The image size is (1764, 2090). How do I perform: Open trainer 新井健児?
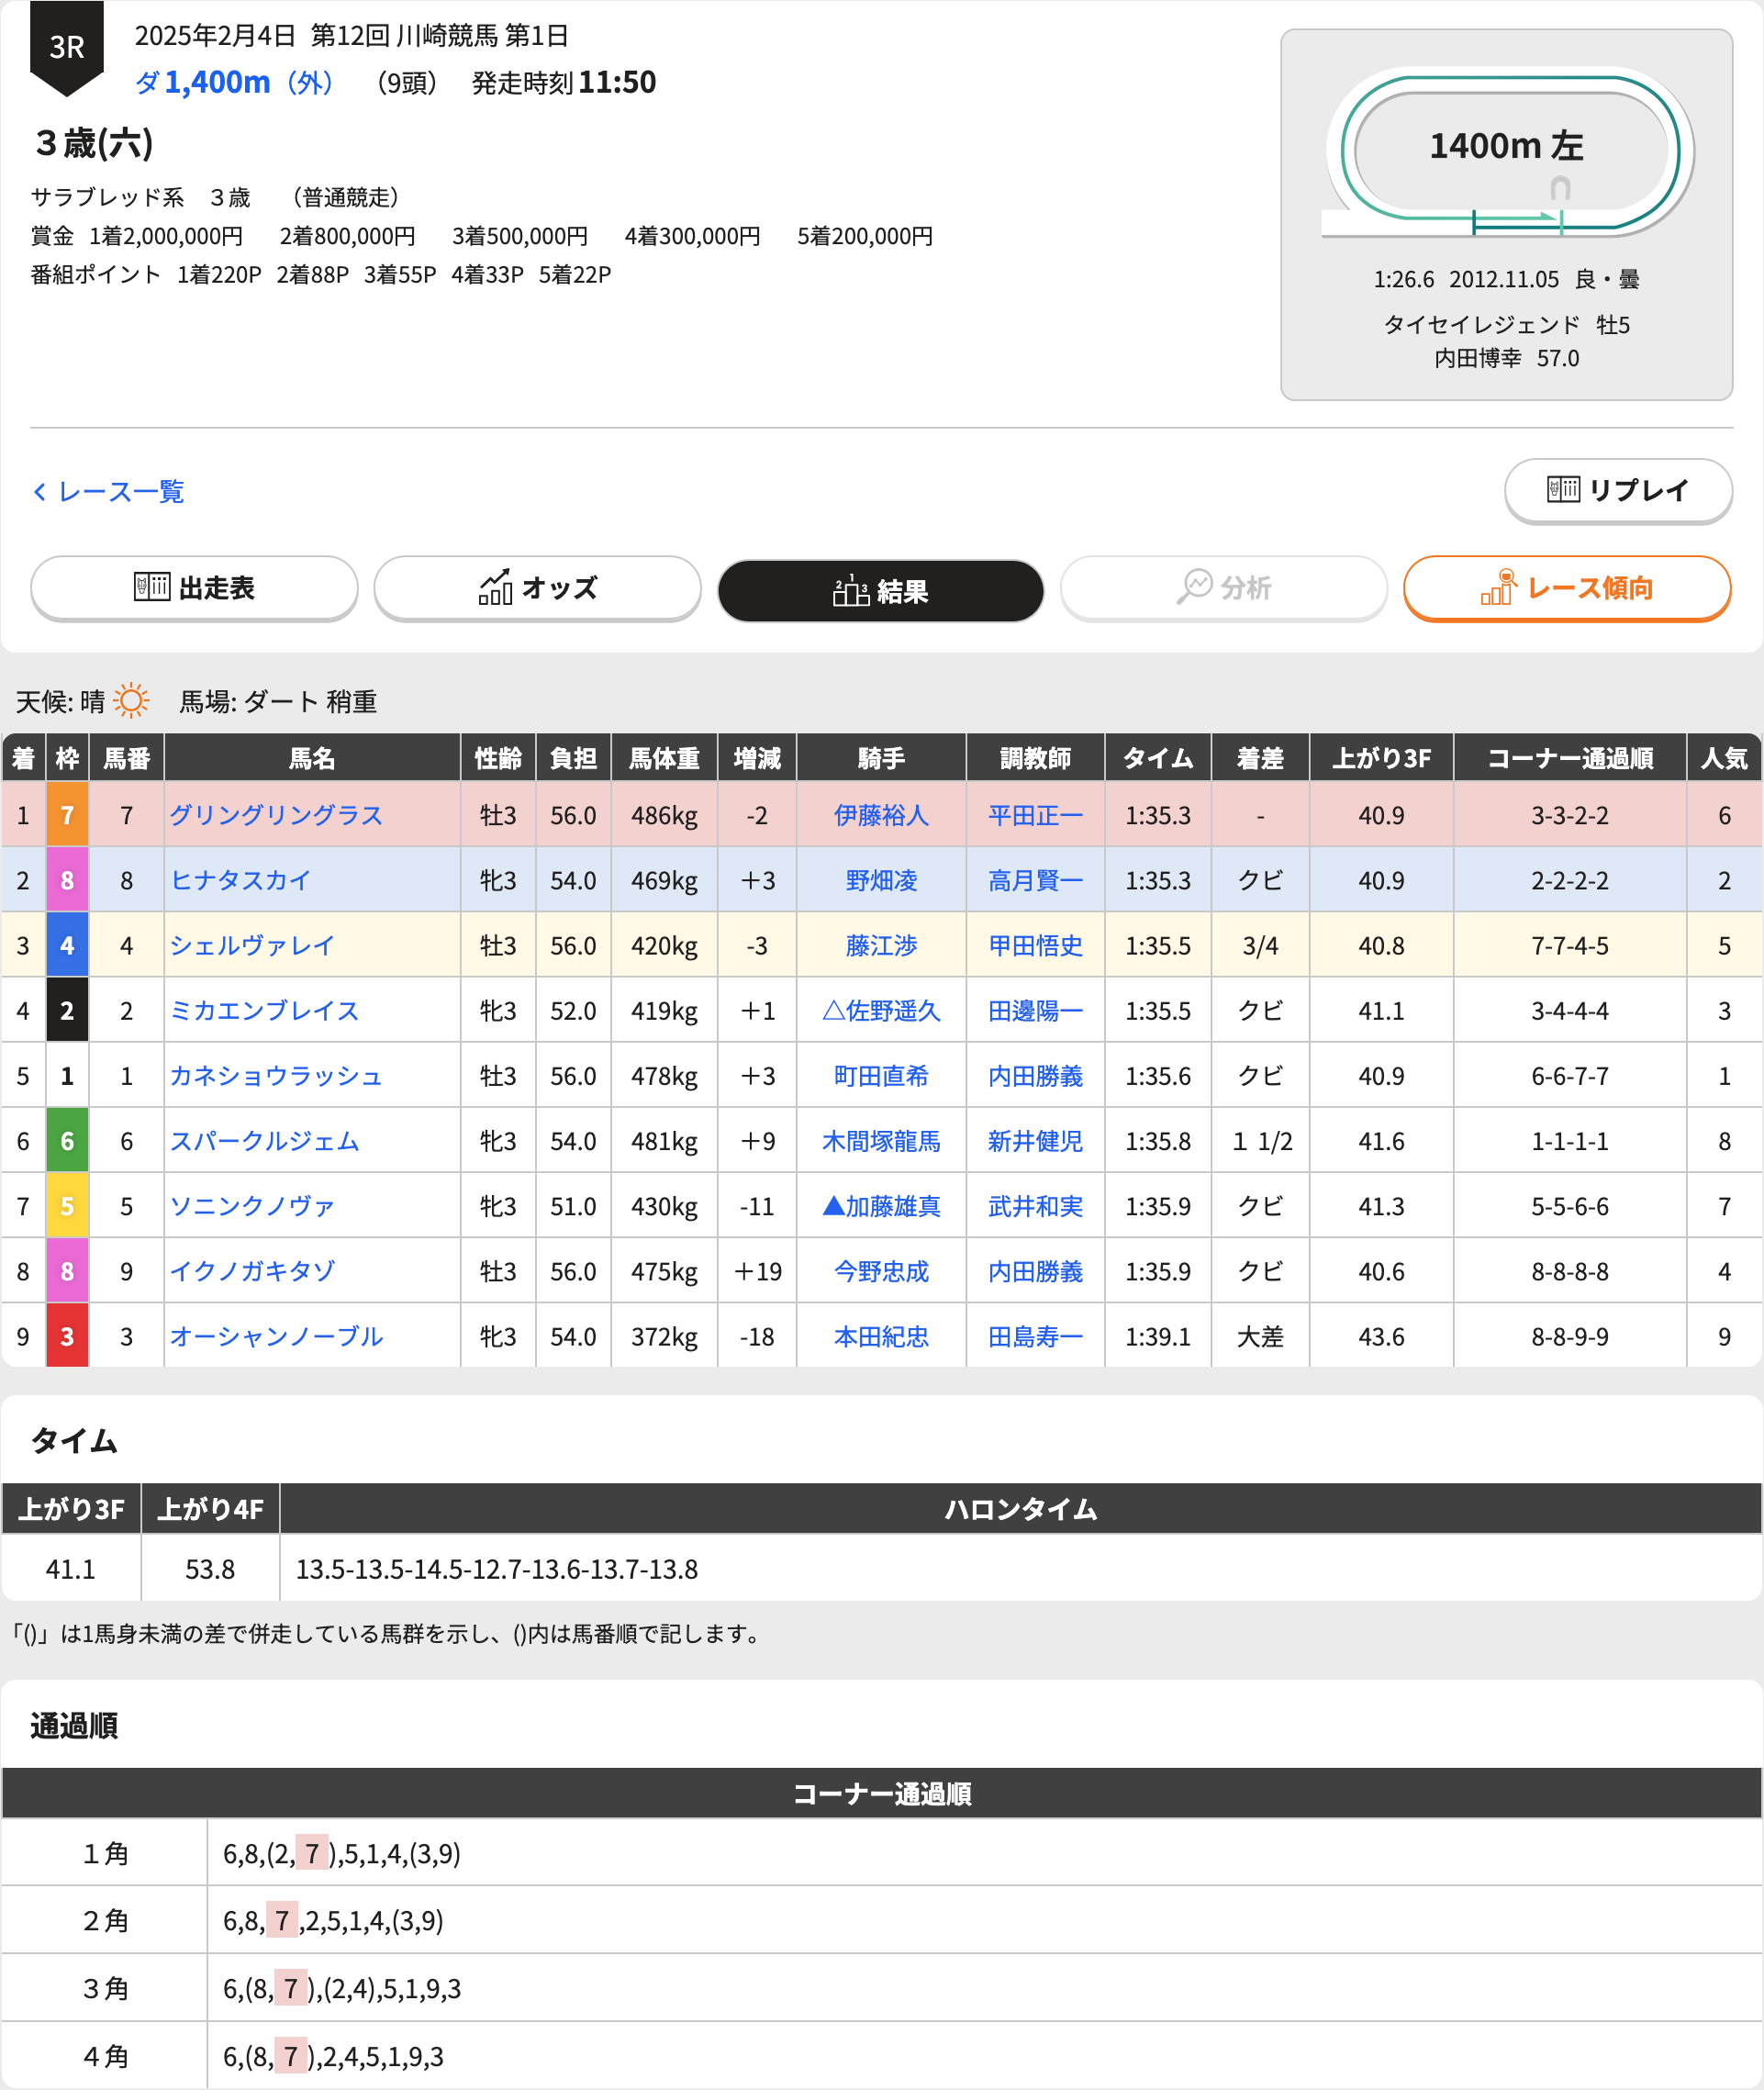[1035, 1141]
